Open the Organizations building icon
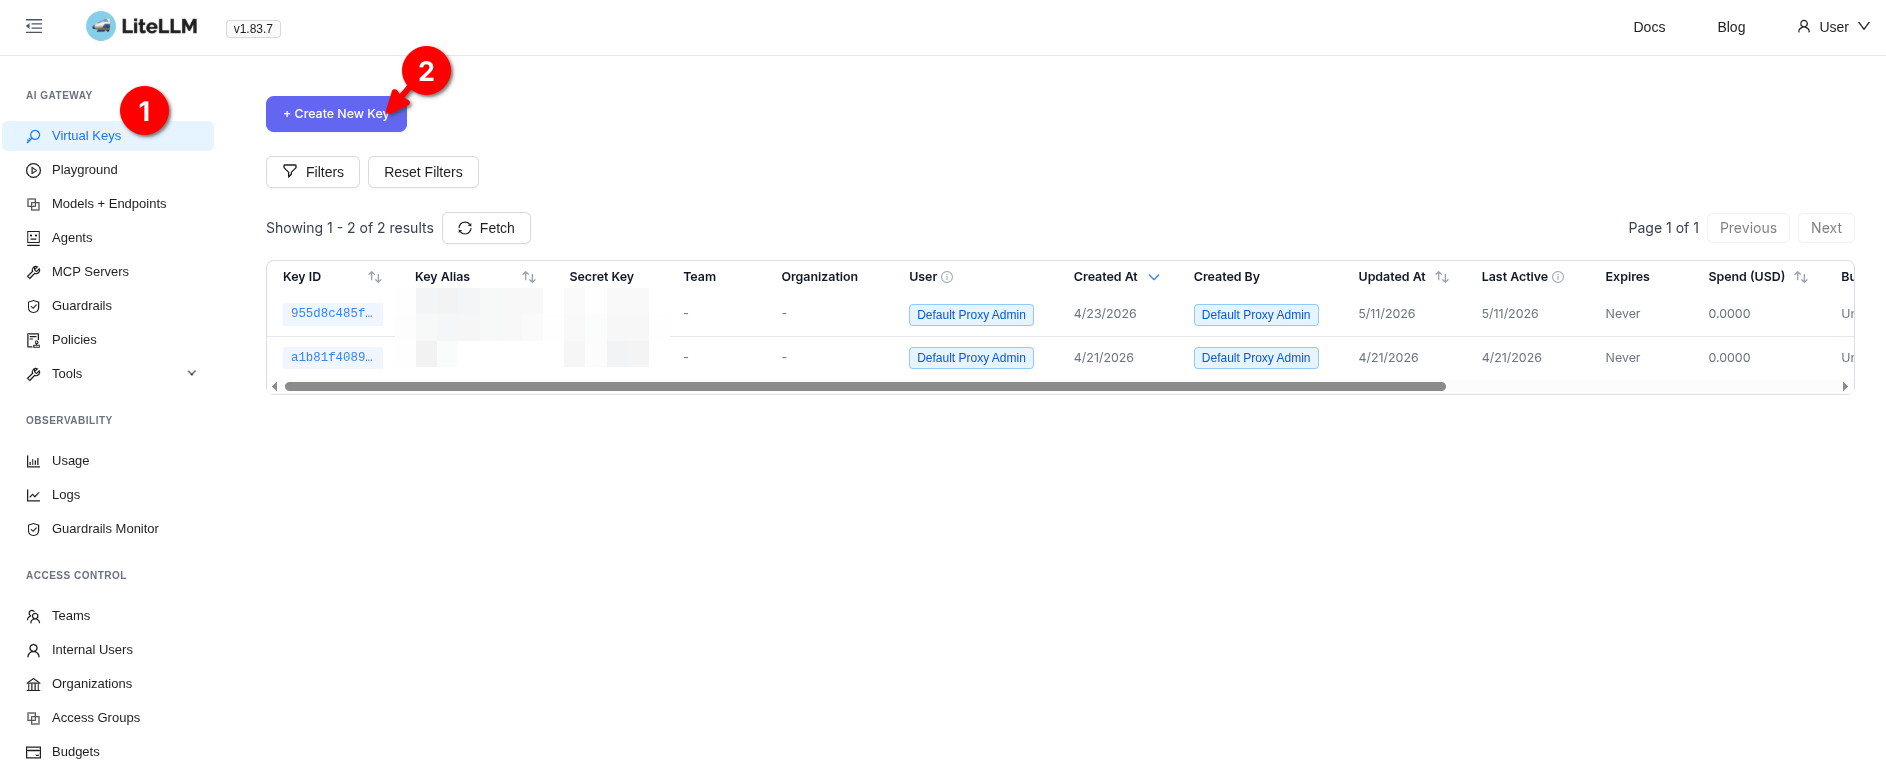The image size is (1886, 773). coord(34,684)
